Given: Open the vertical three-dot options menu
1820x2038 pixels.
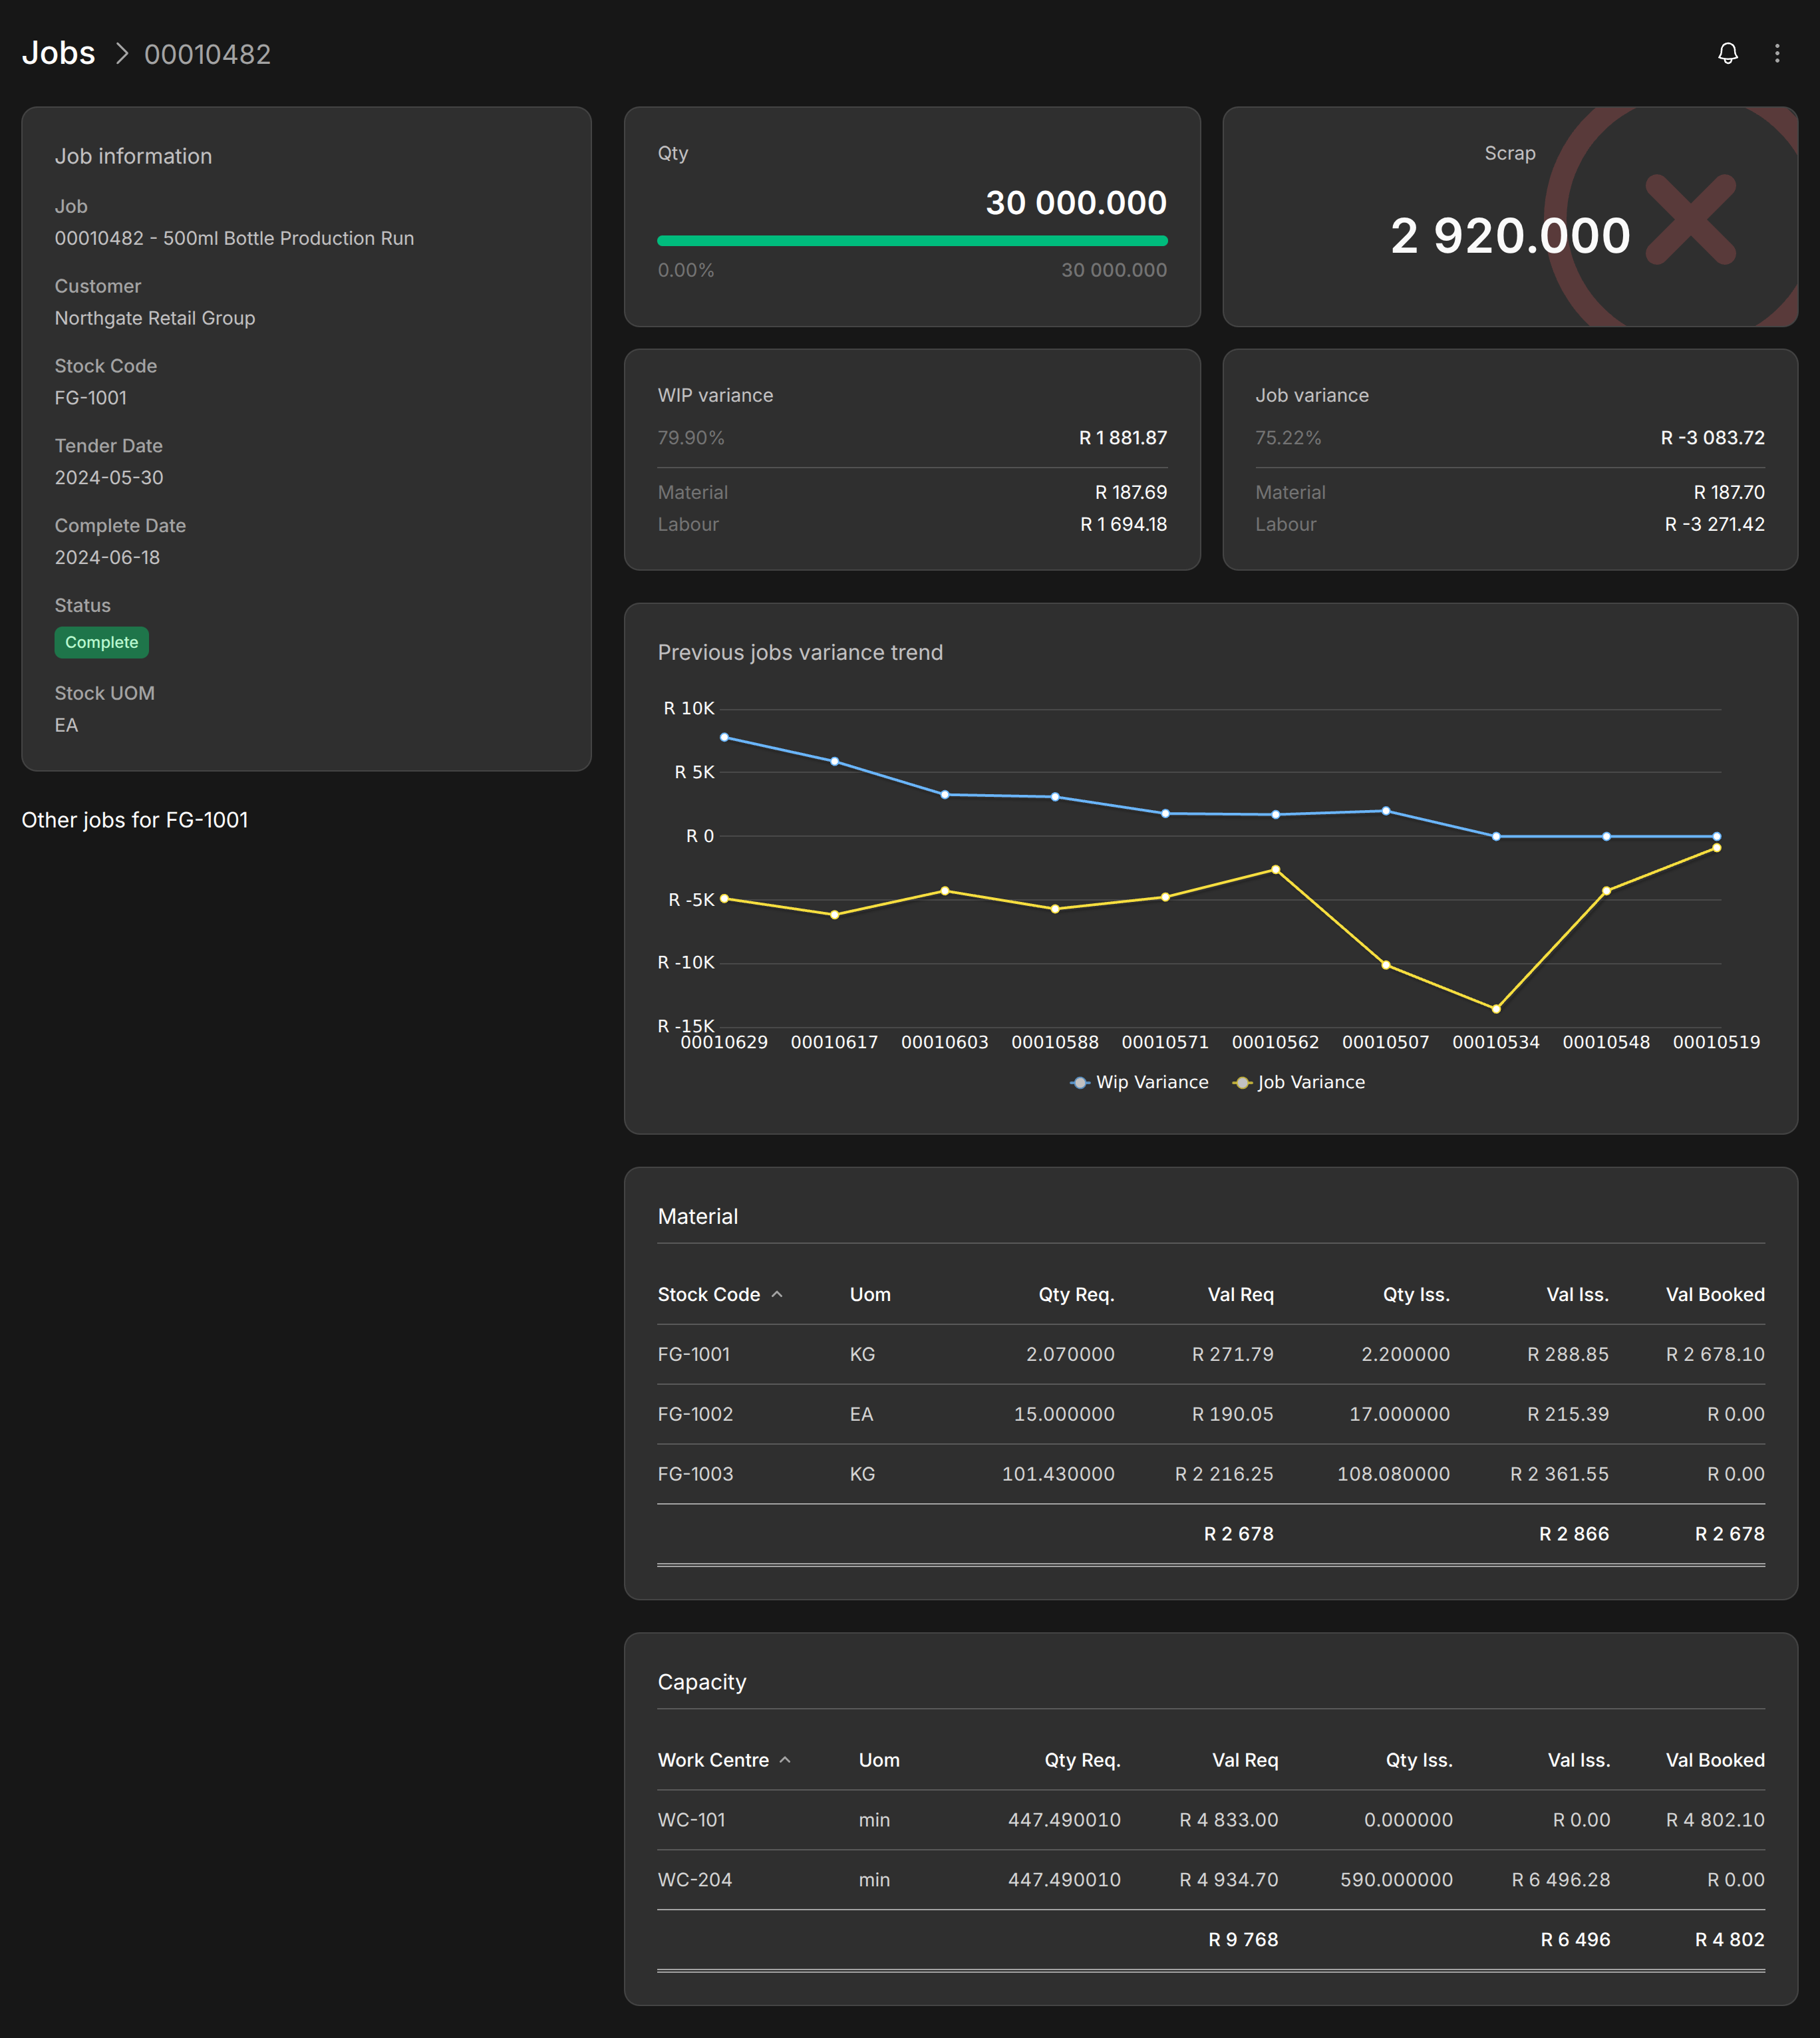Looking at the screenshot, I should pos(1777,53).
